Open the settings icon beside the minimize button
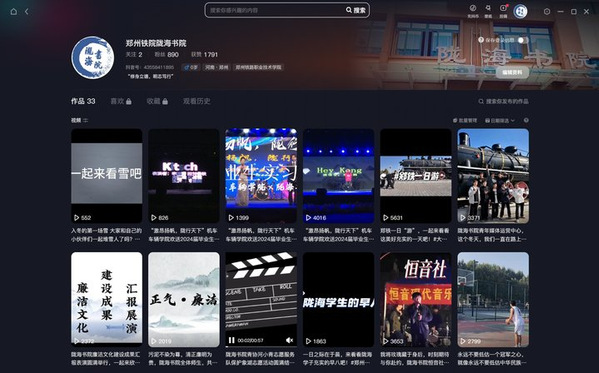Screen dimensions: 599x373 click(x=547, y=11)
